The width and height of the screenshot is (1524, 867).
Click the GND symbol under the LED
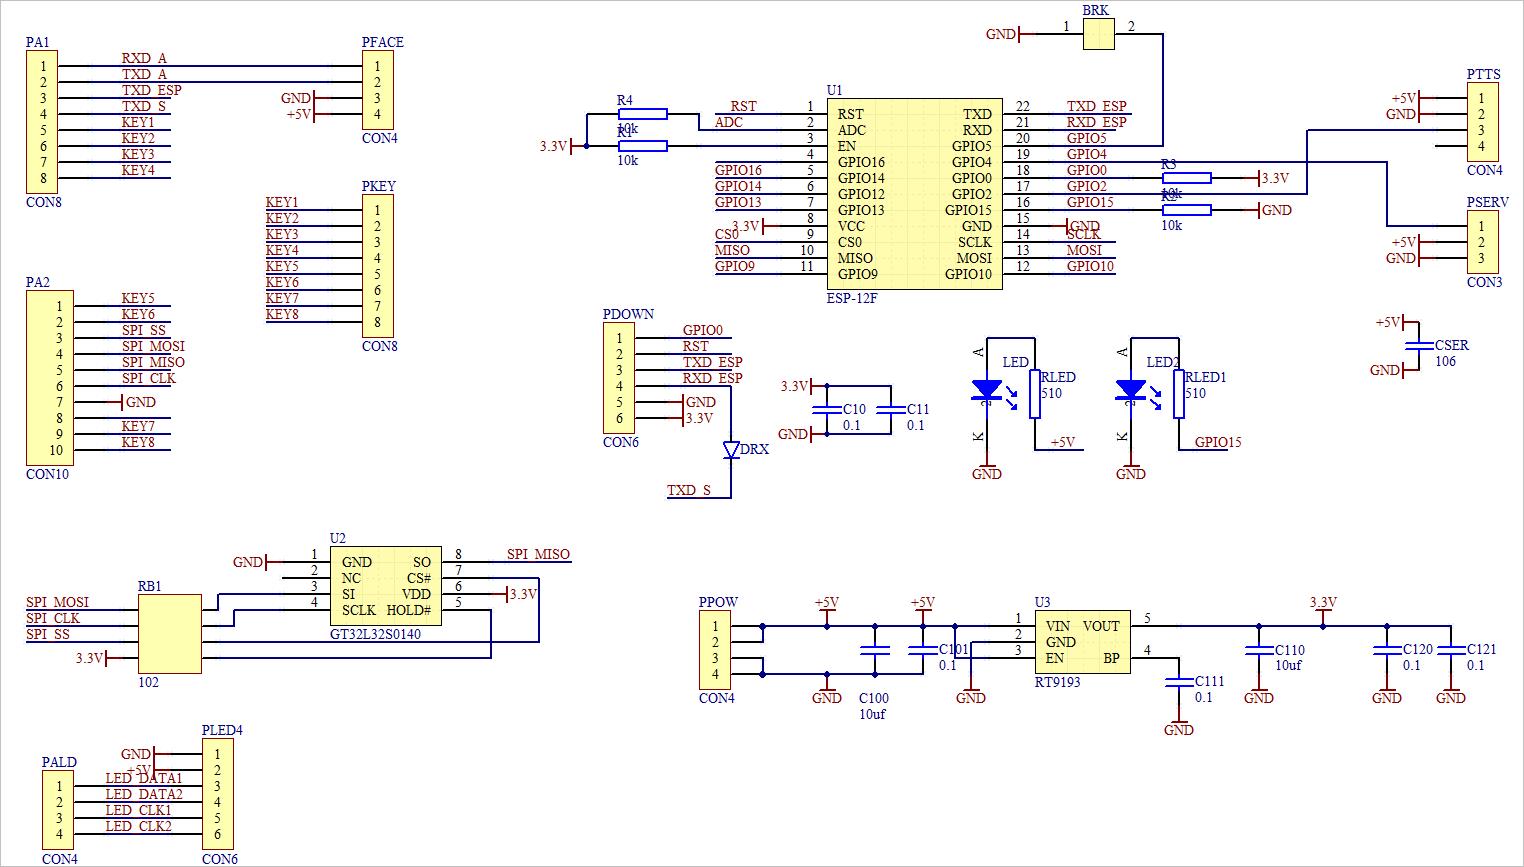[x=987, y=470]
